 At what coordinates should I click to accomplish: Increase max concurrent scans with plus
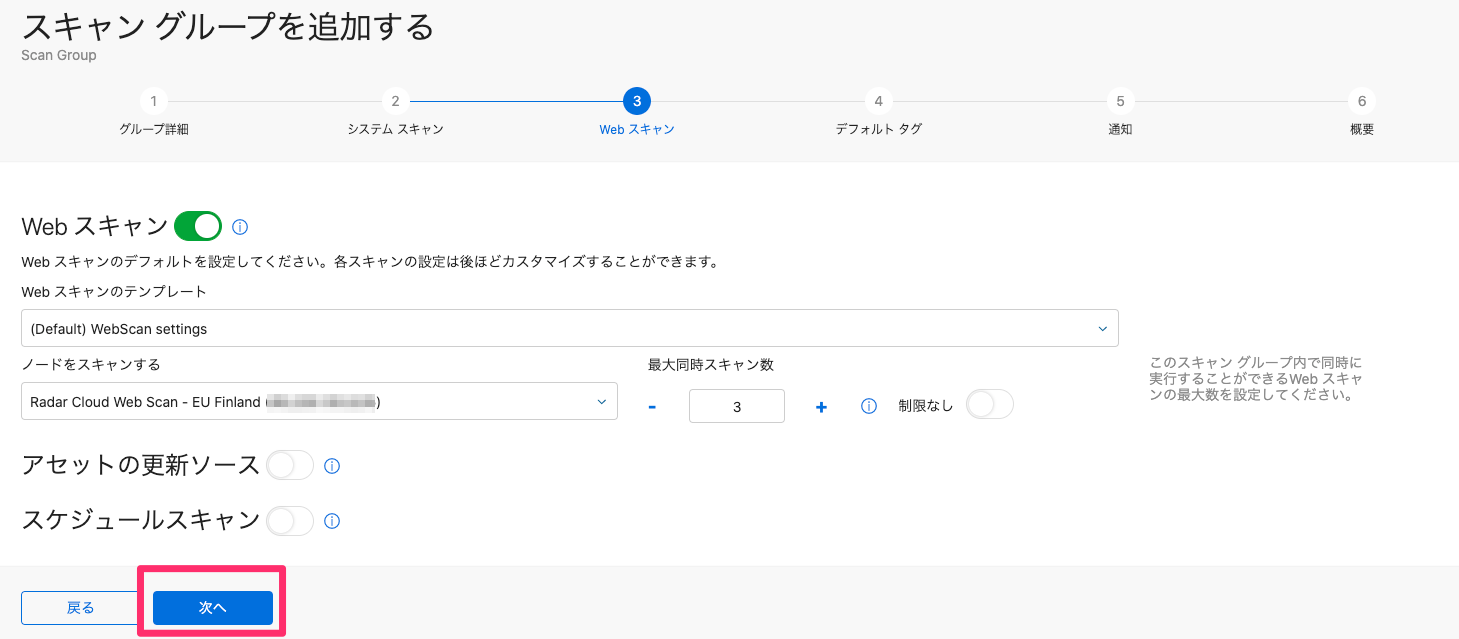point(821,407)
